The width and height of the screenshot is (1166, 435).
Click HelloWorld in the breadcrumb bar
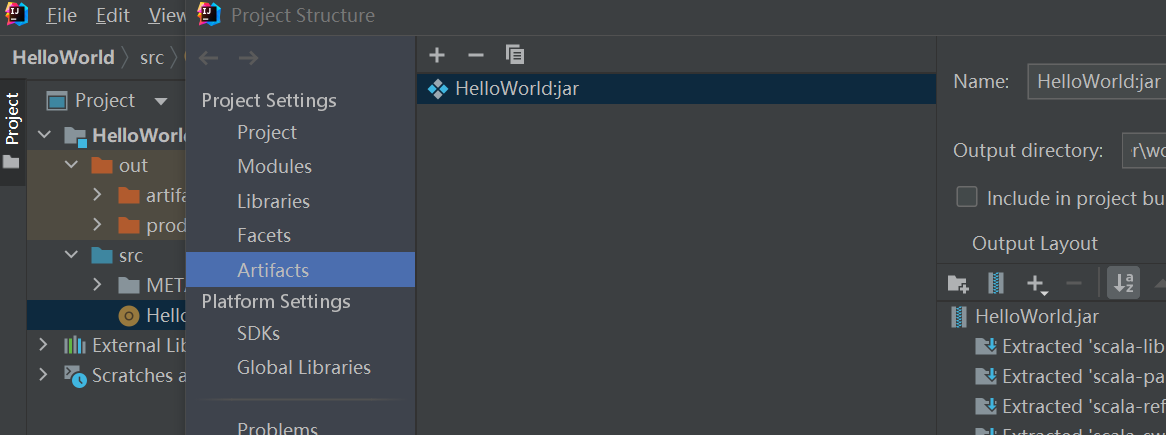point(63,57)
